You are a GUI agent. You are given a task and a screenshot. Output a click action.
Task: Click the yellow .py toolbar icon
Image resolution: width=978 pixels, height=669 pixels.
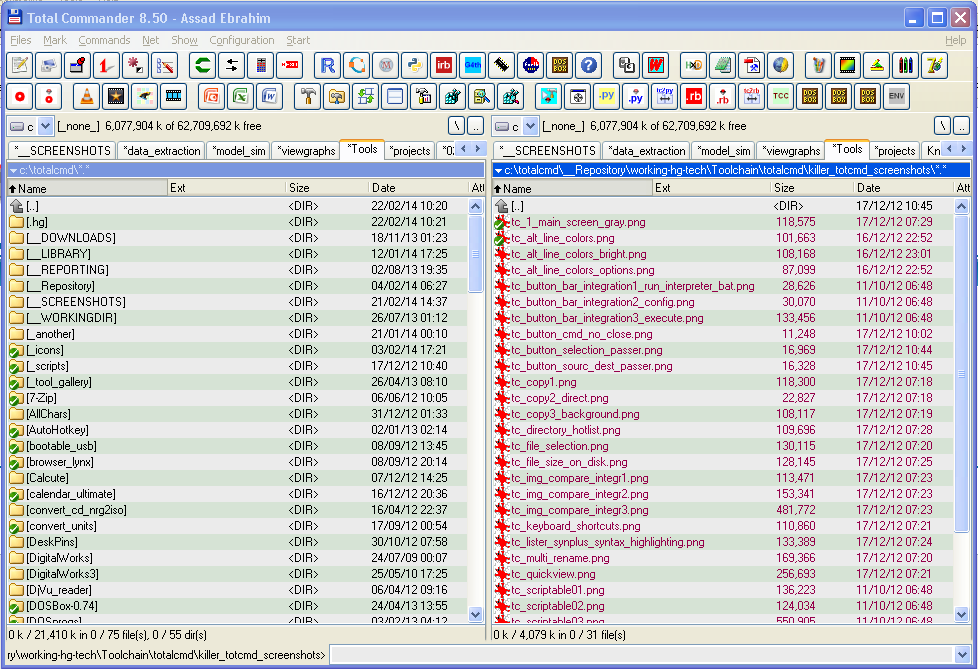(x=607, y=97)
